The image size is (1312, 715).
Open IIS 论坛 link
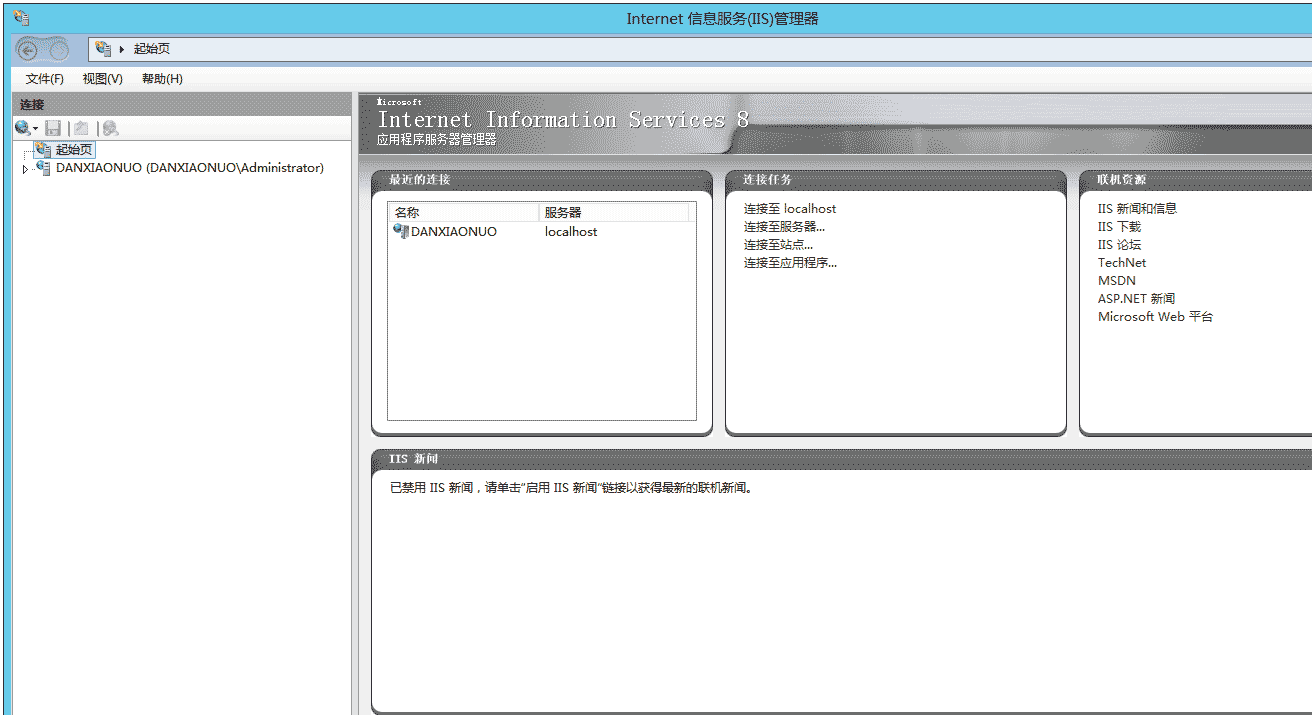[x=1119, y=245]
